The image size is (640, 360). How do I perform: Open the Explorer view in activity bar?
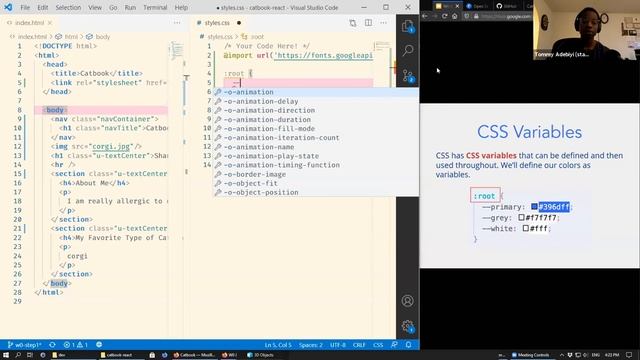[x=407, y=27]
